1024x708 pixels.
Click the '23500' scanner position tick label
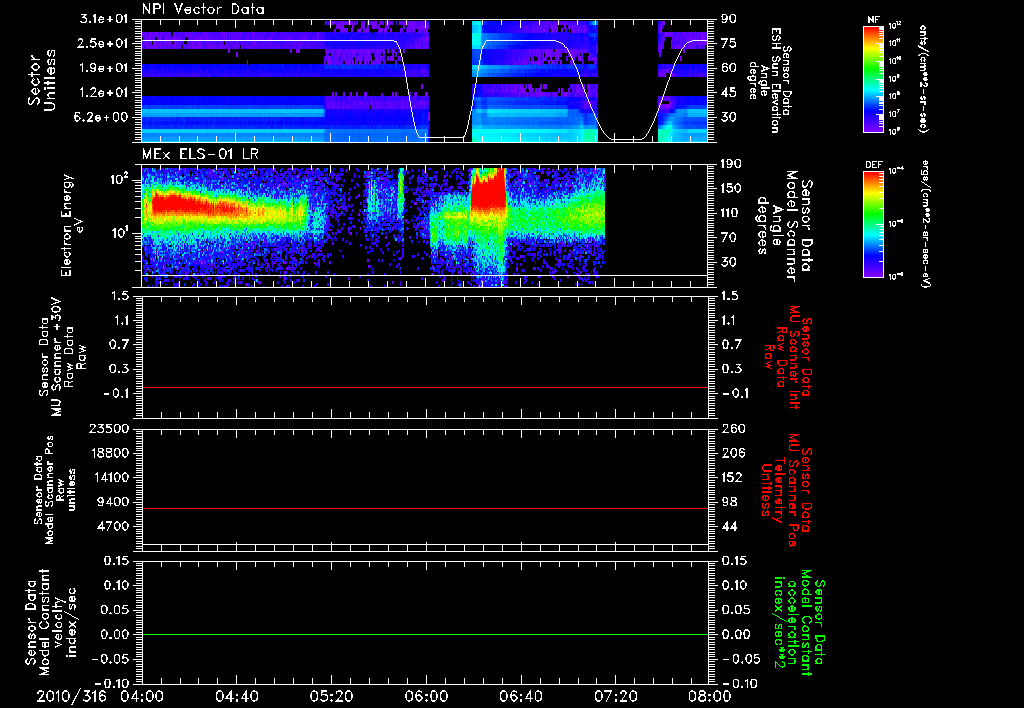coord(107,428)
